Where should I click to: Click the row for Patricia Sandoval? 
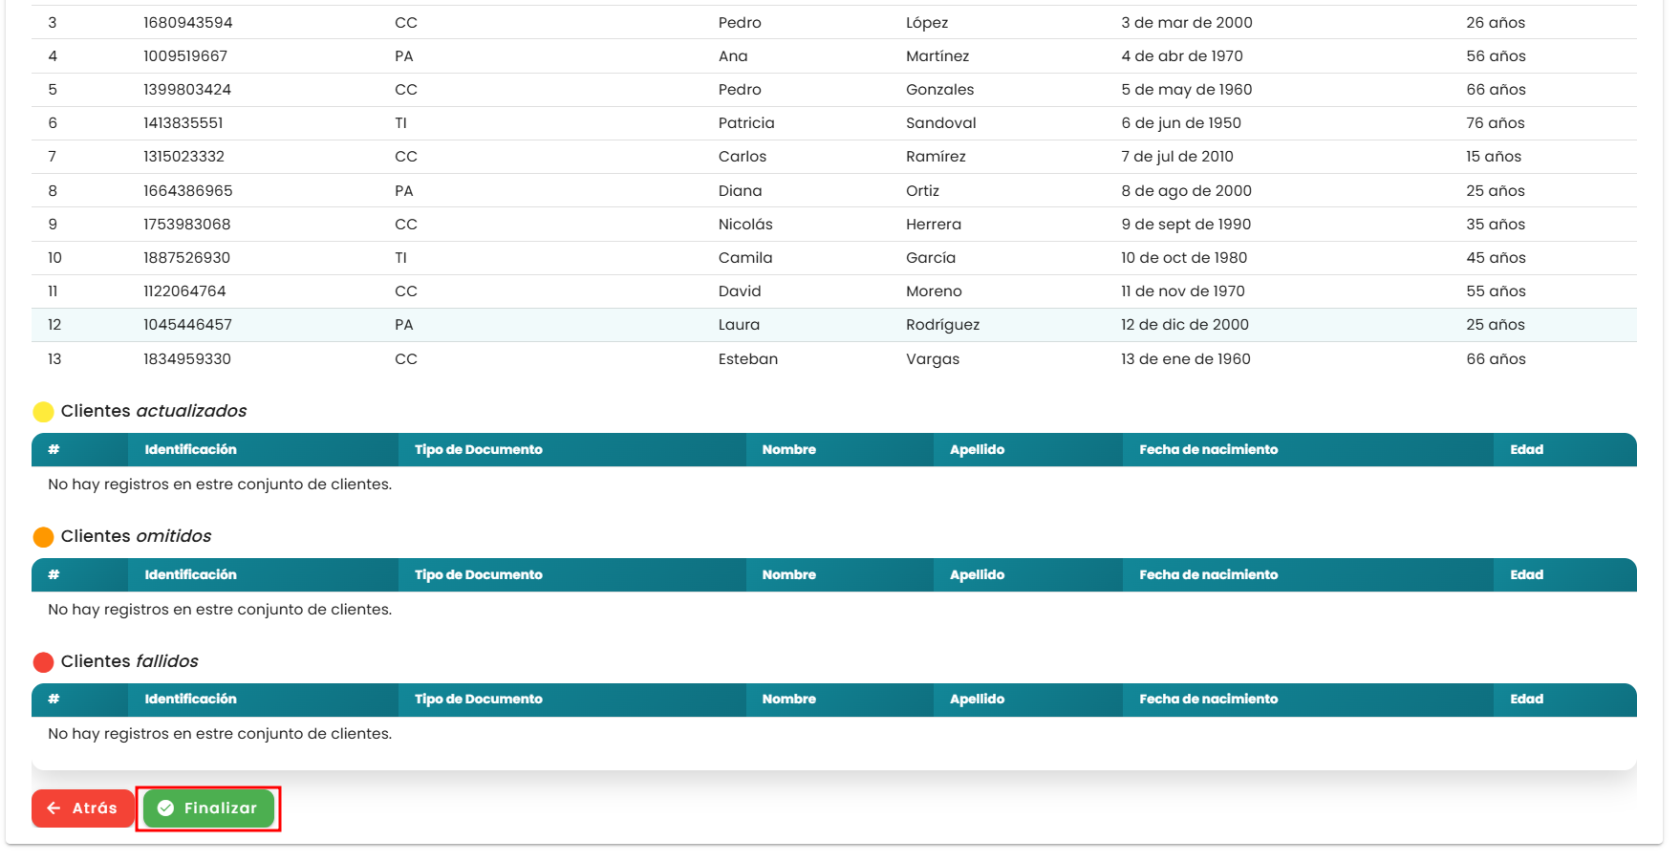coord(834,123)
